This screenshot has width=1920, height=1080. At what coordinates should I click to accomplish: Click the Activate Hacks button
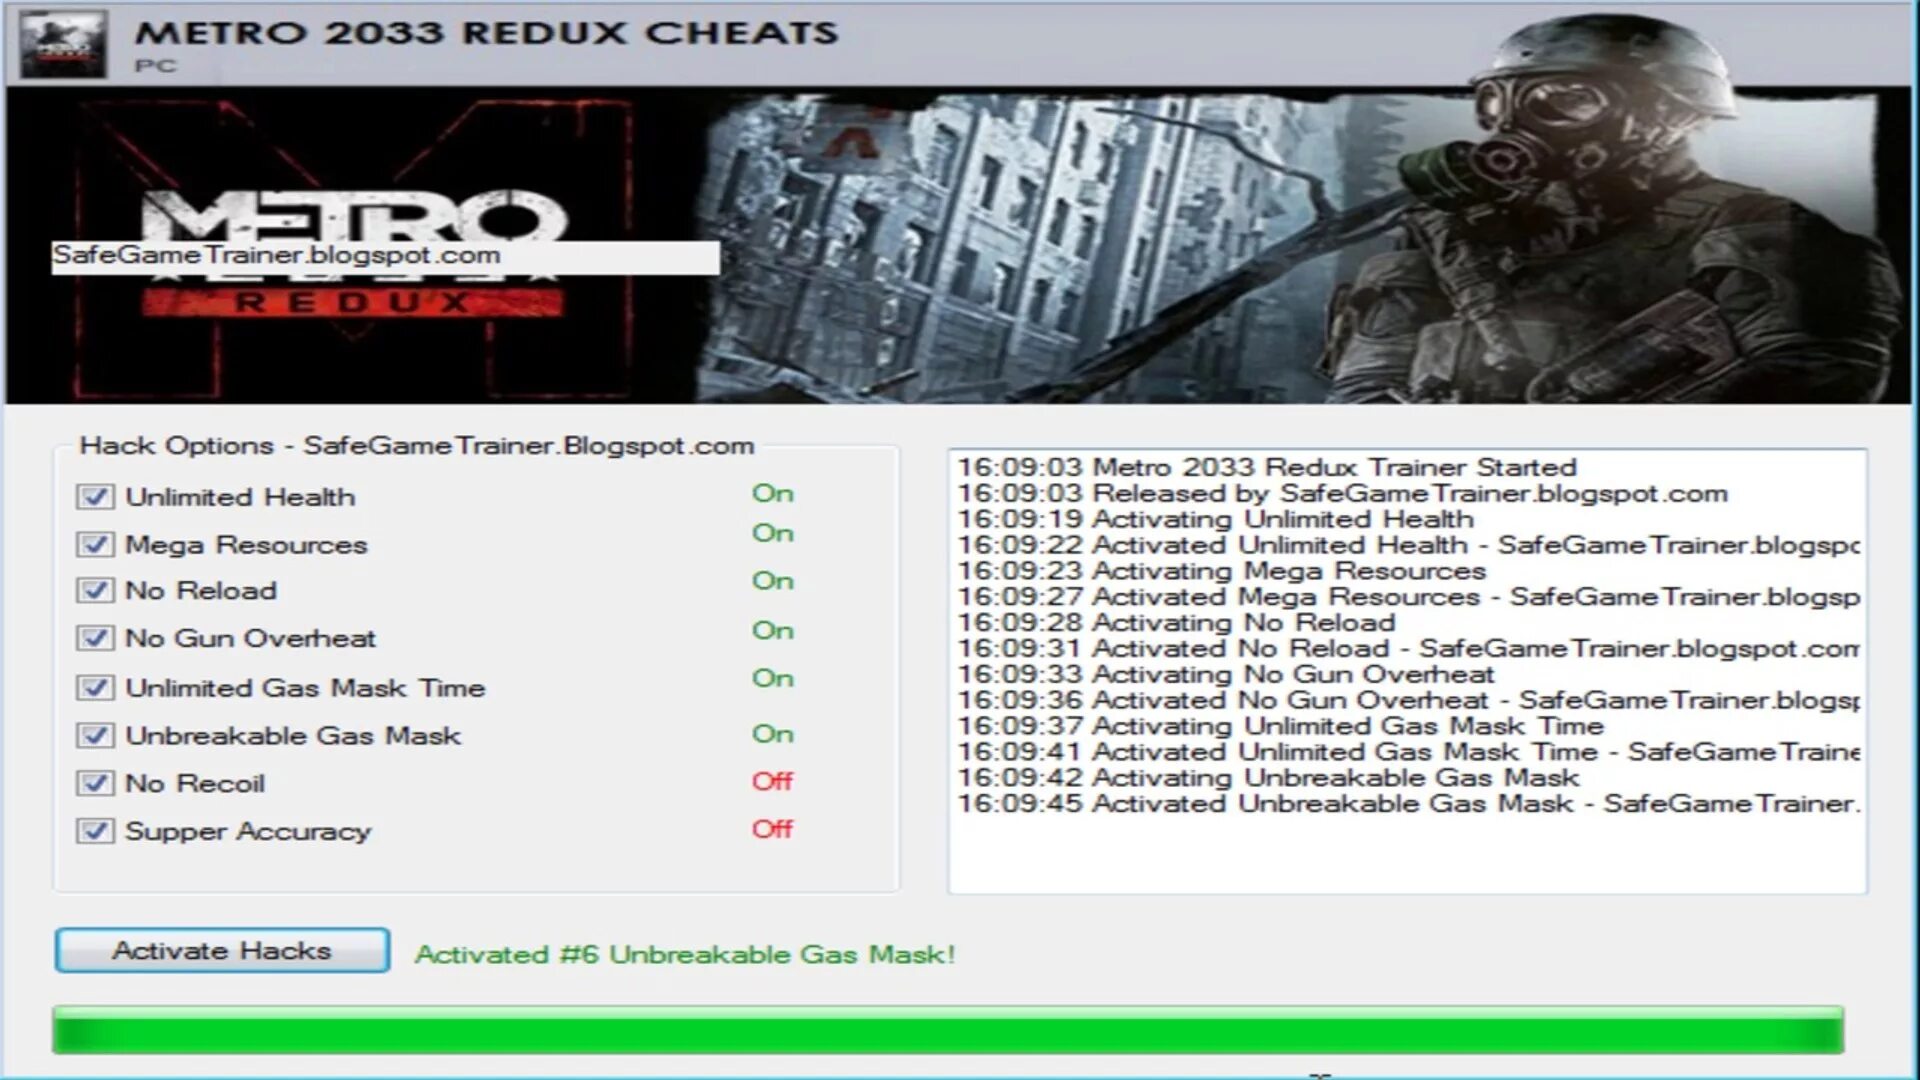pyautogui.click(x=220, y=949)
